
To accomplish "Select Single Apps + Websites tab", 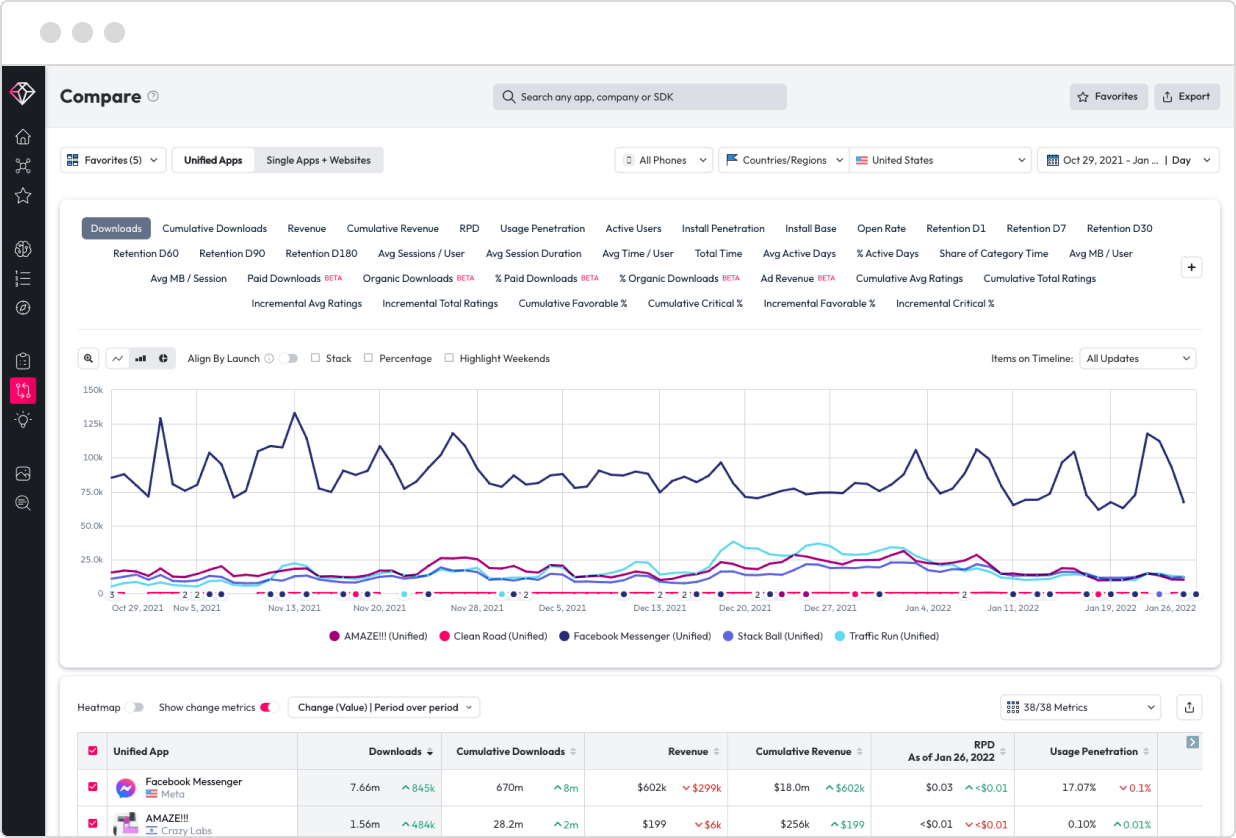I will [318, 160].
